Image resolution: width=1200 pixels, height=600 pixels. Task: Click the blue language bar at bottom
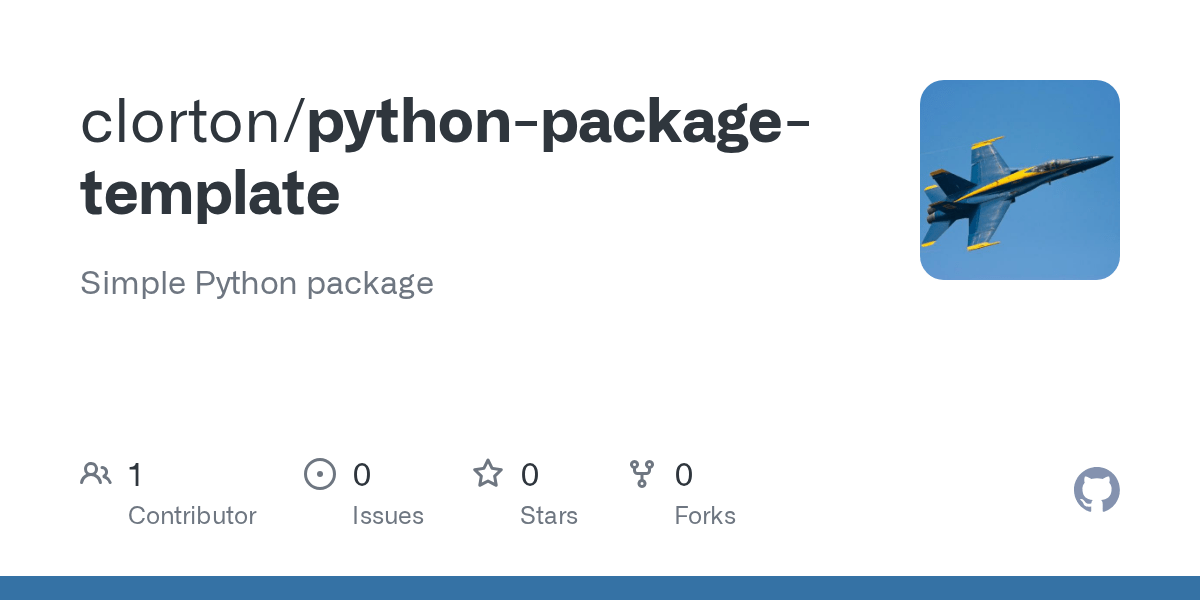pyautogui.click(x=600, y=588)
